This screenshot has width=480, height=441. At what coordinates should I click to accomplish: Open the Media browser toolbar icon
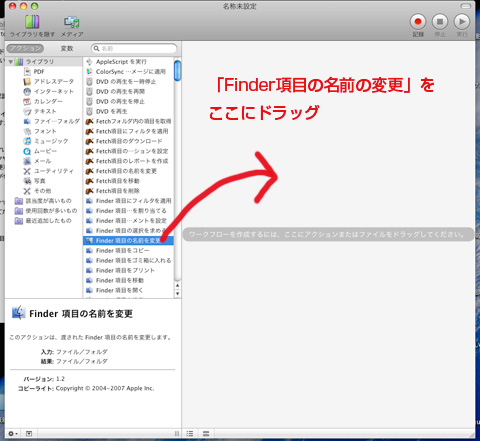click(72, 22)
